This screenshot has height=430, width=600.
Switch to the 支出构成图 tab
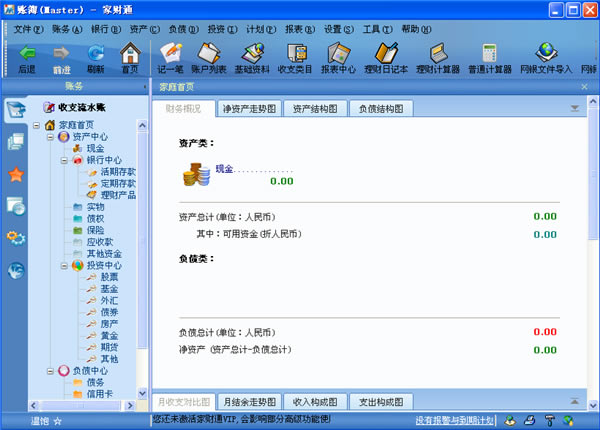(381, 402)
